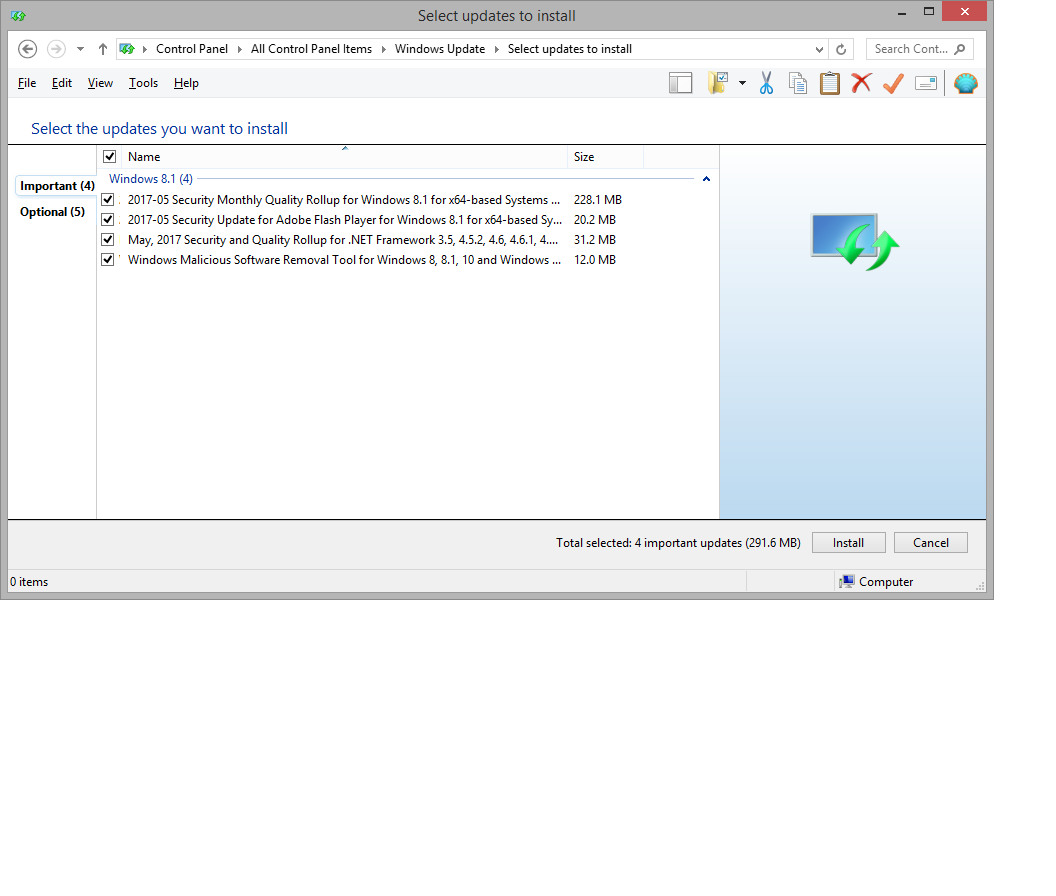Click the red X Delete icon
This screenshot has height=896, width=1056.
point(861,84)
